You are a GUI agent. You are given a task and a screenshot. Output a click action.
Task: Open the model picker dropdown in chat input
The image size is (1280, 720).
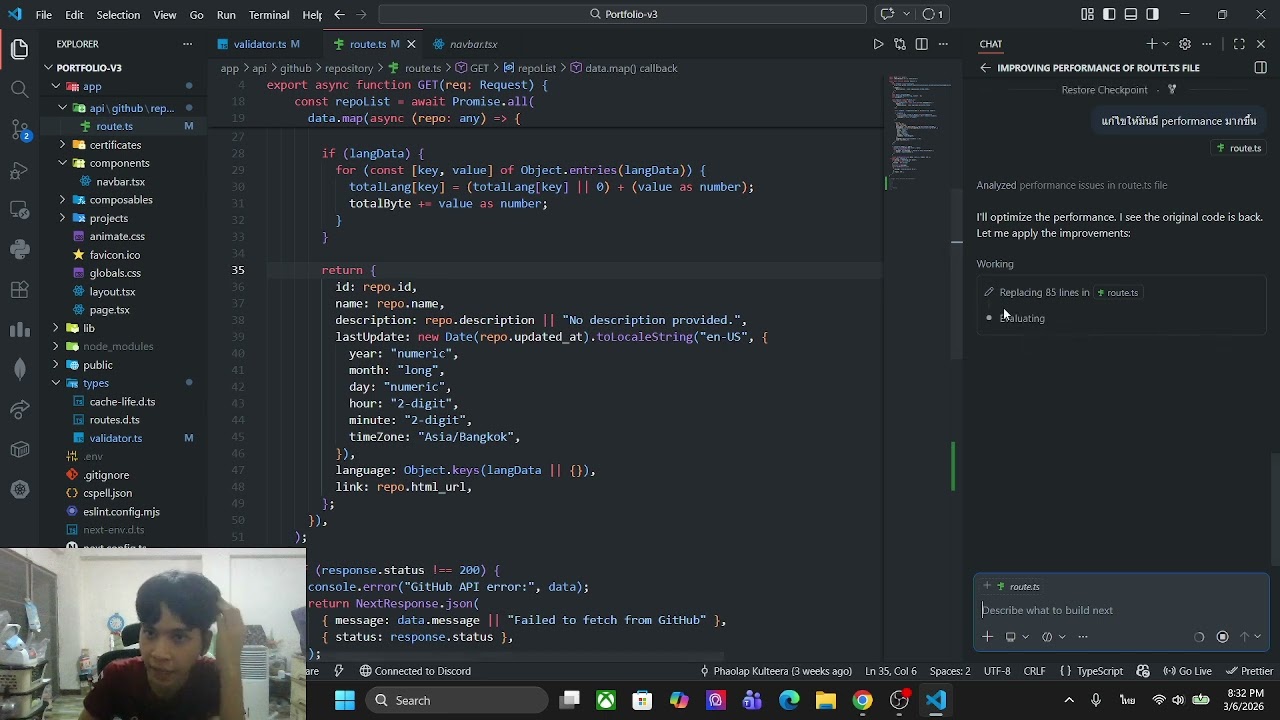[x=1053, y=637]
